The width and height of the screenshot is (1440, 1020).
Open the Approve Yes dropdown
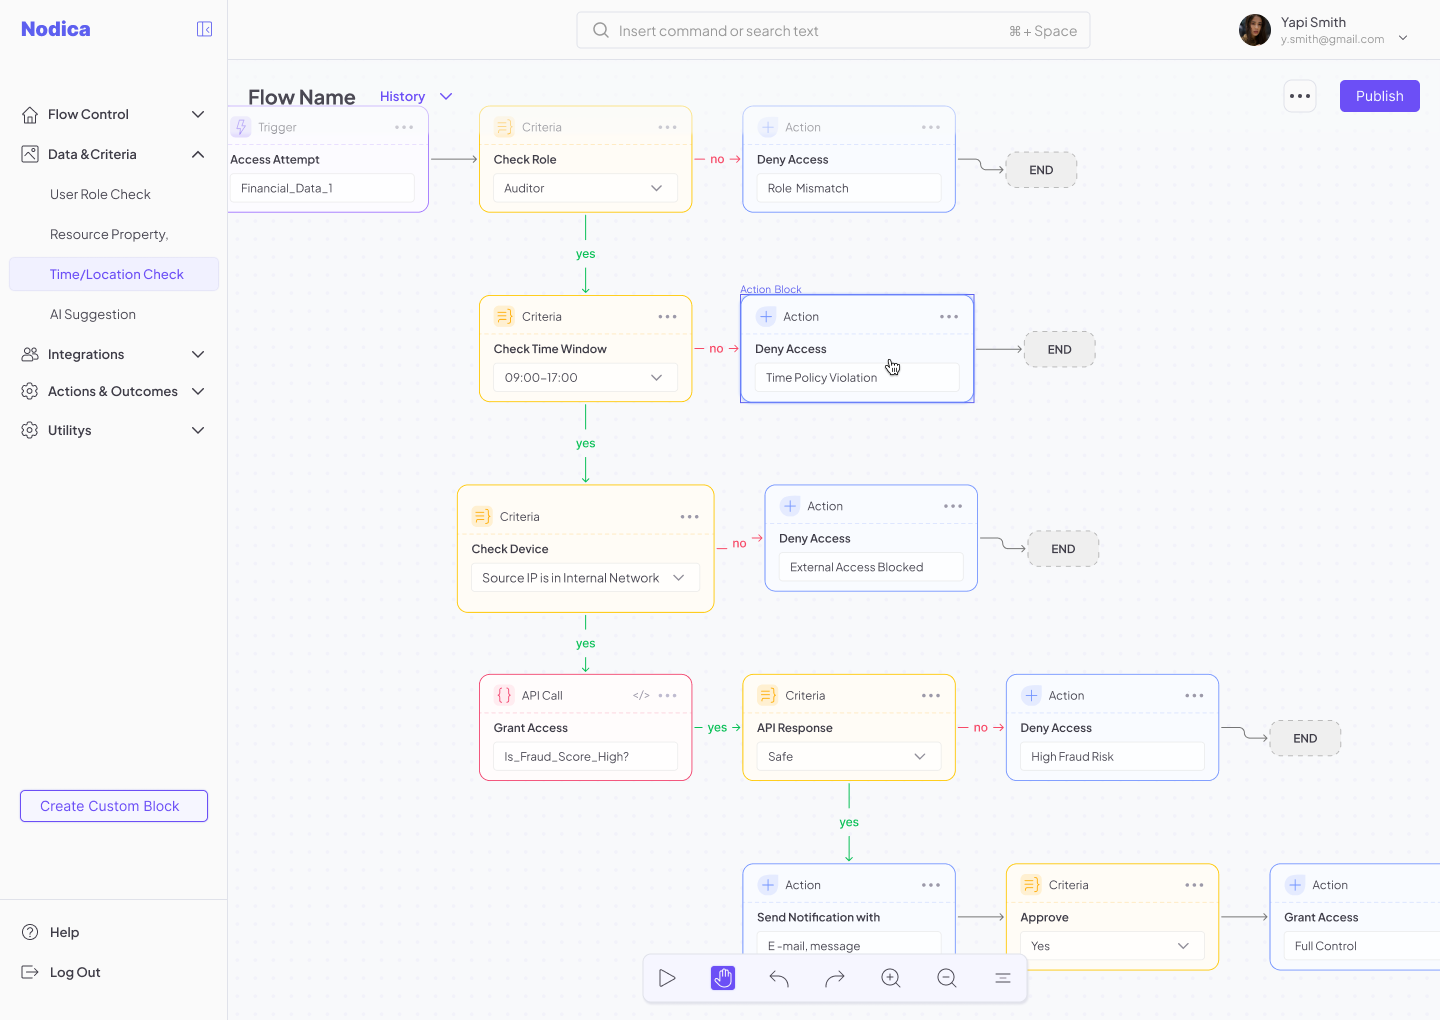click(x=1112, y=945)
